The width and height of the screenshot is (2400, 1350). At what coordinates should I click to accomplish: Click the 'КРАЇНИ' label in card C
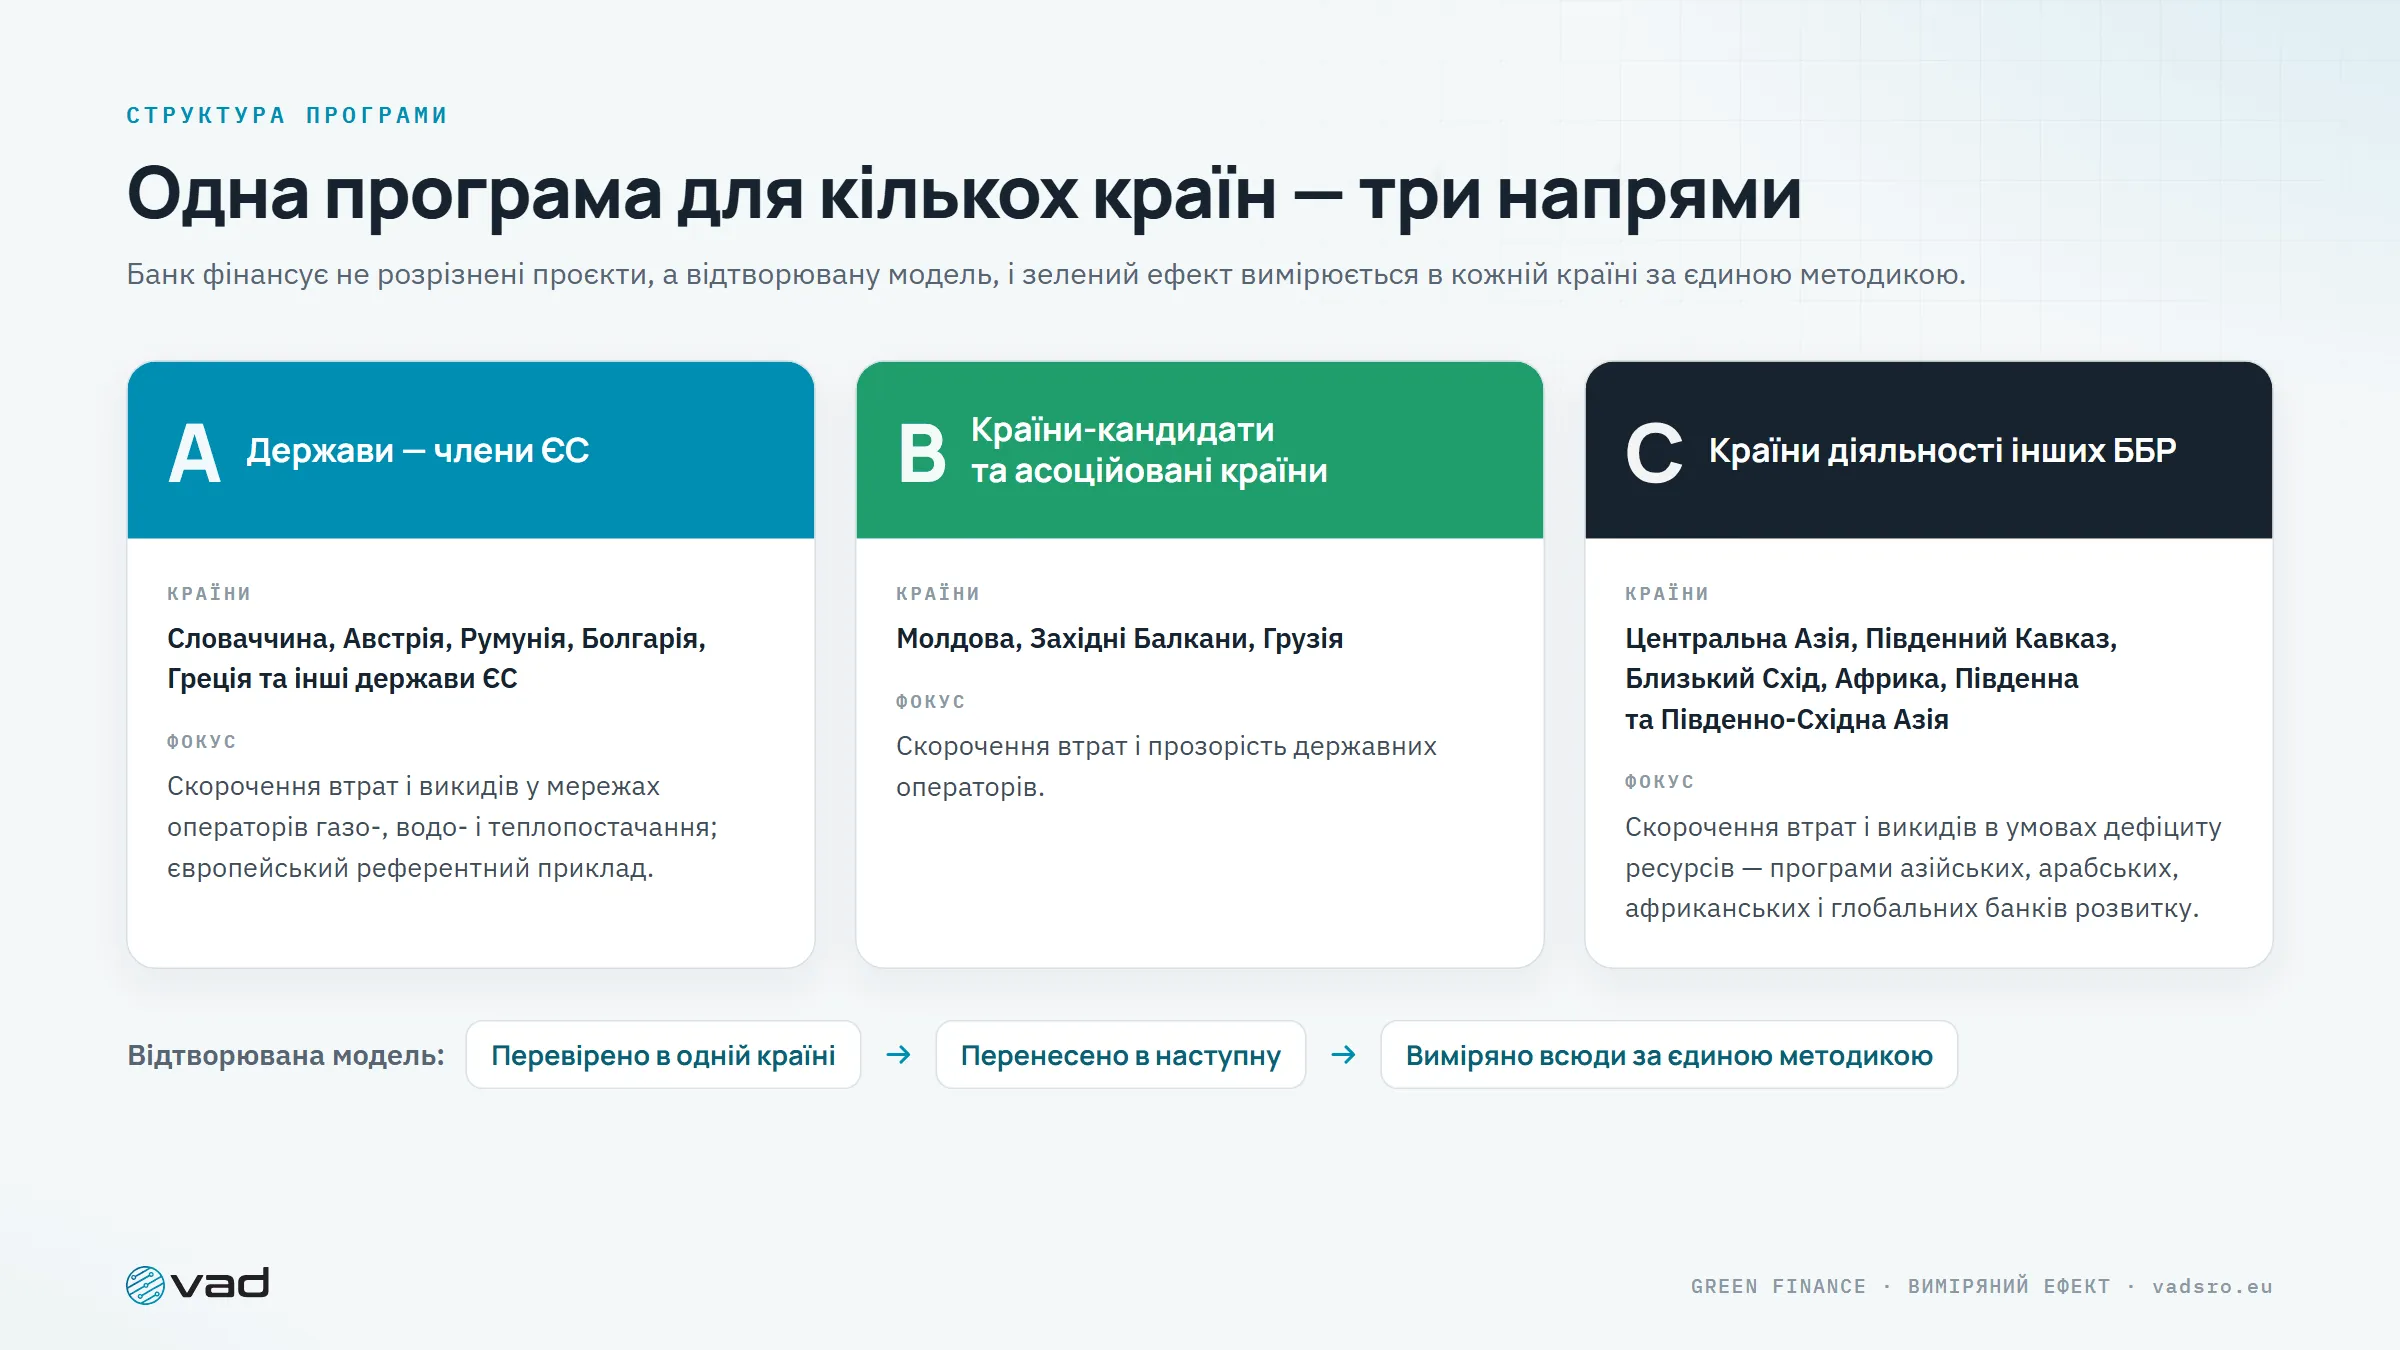pyautogui.click(x=1667, y=593)
